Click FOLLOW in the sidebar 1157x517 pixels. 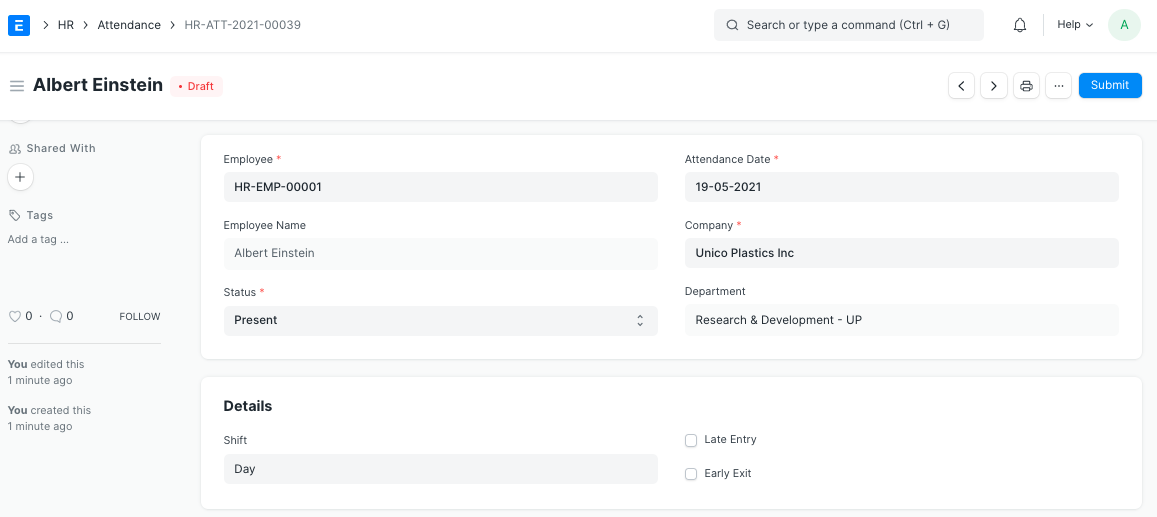tap(140, 317)
